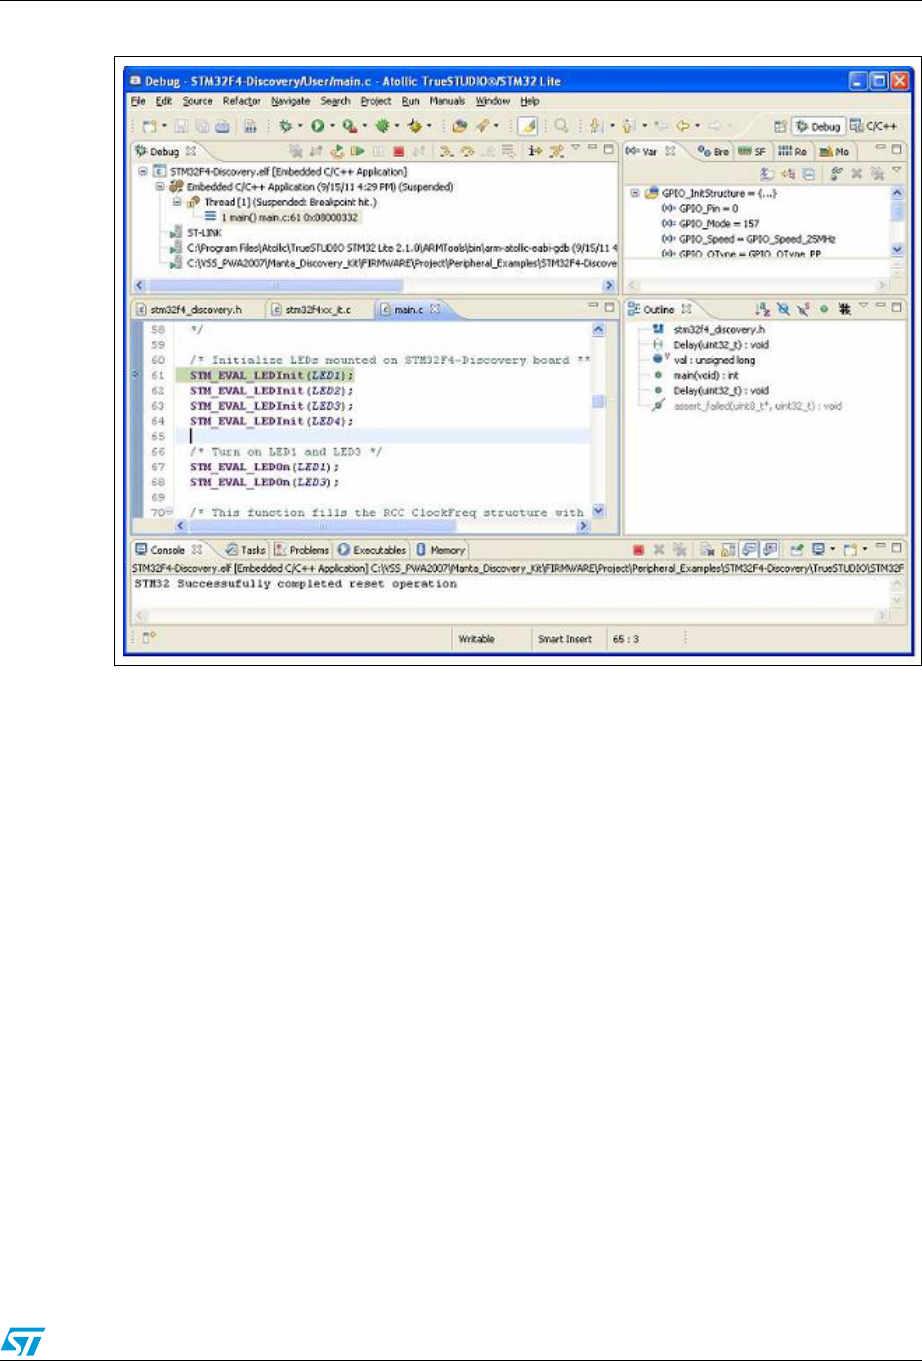
Task: Open the Debug view menu triangle
Action: 575,148
